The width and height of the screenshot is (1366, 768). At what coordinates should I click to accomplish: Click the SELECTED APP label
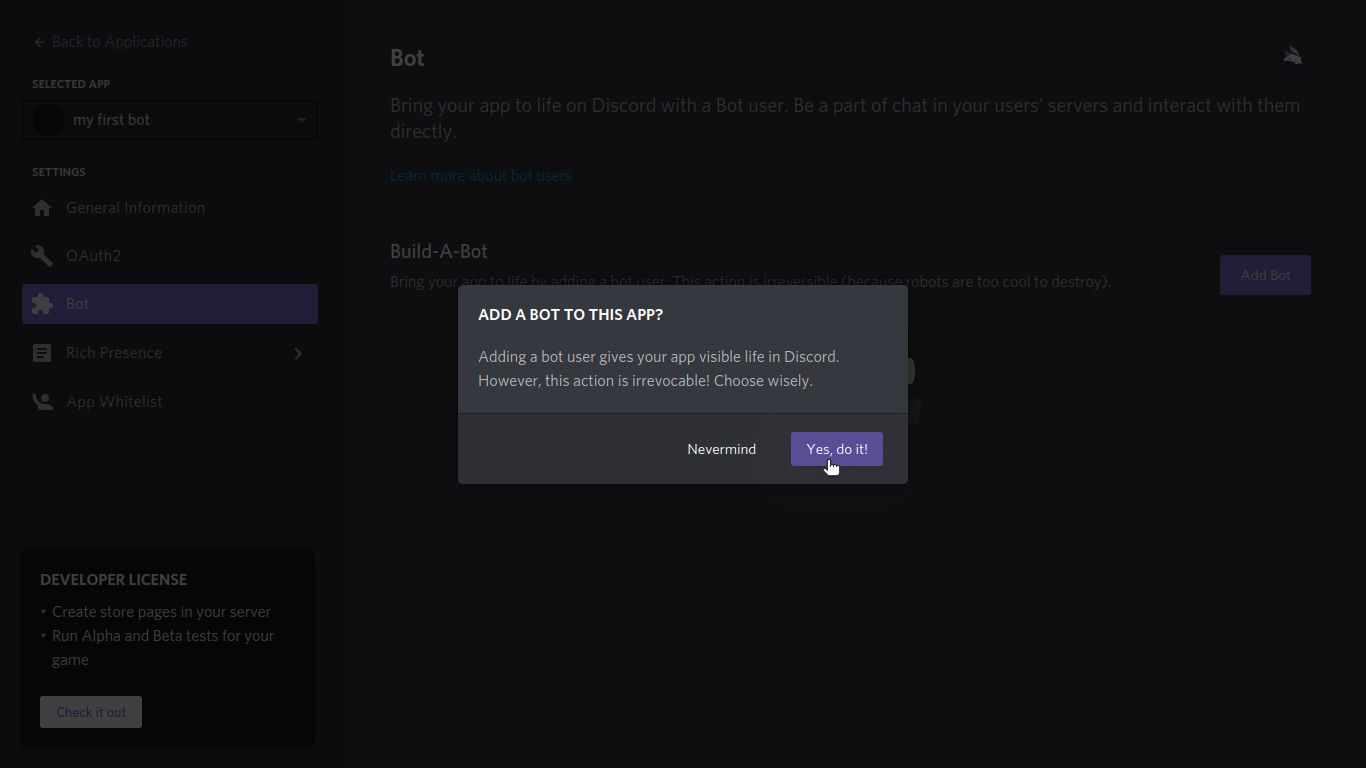click(71, 84)
